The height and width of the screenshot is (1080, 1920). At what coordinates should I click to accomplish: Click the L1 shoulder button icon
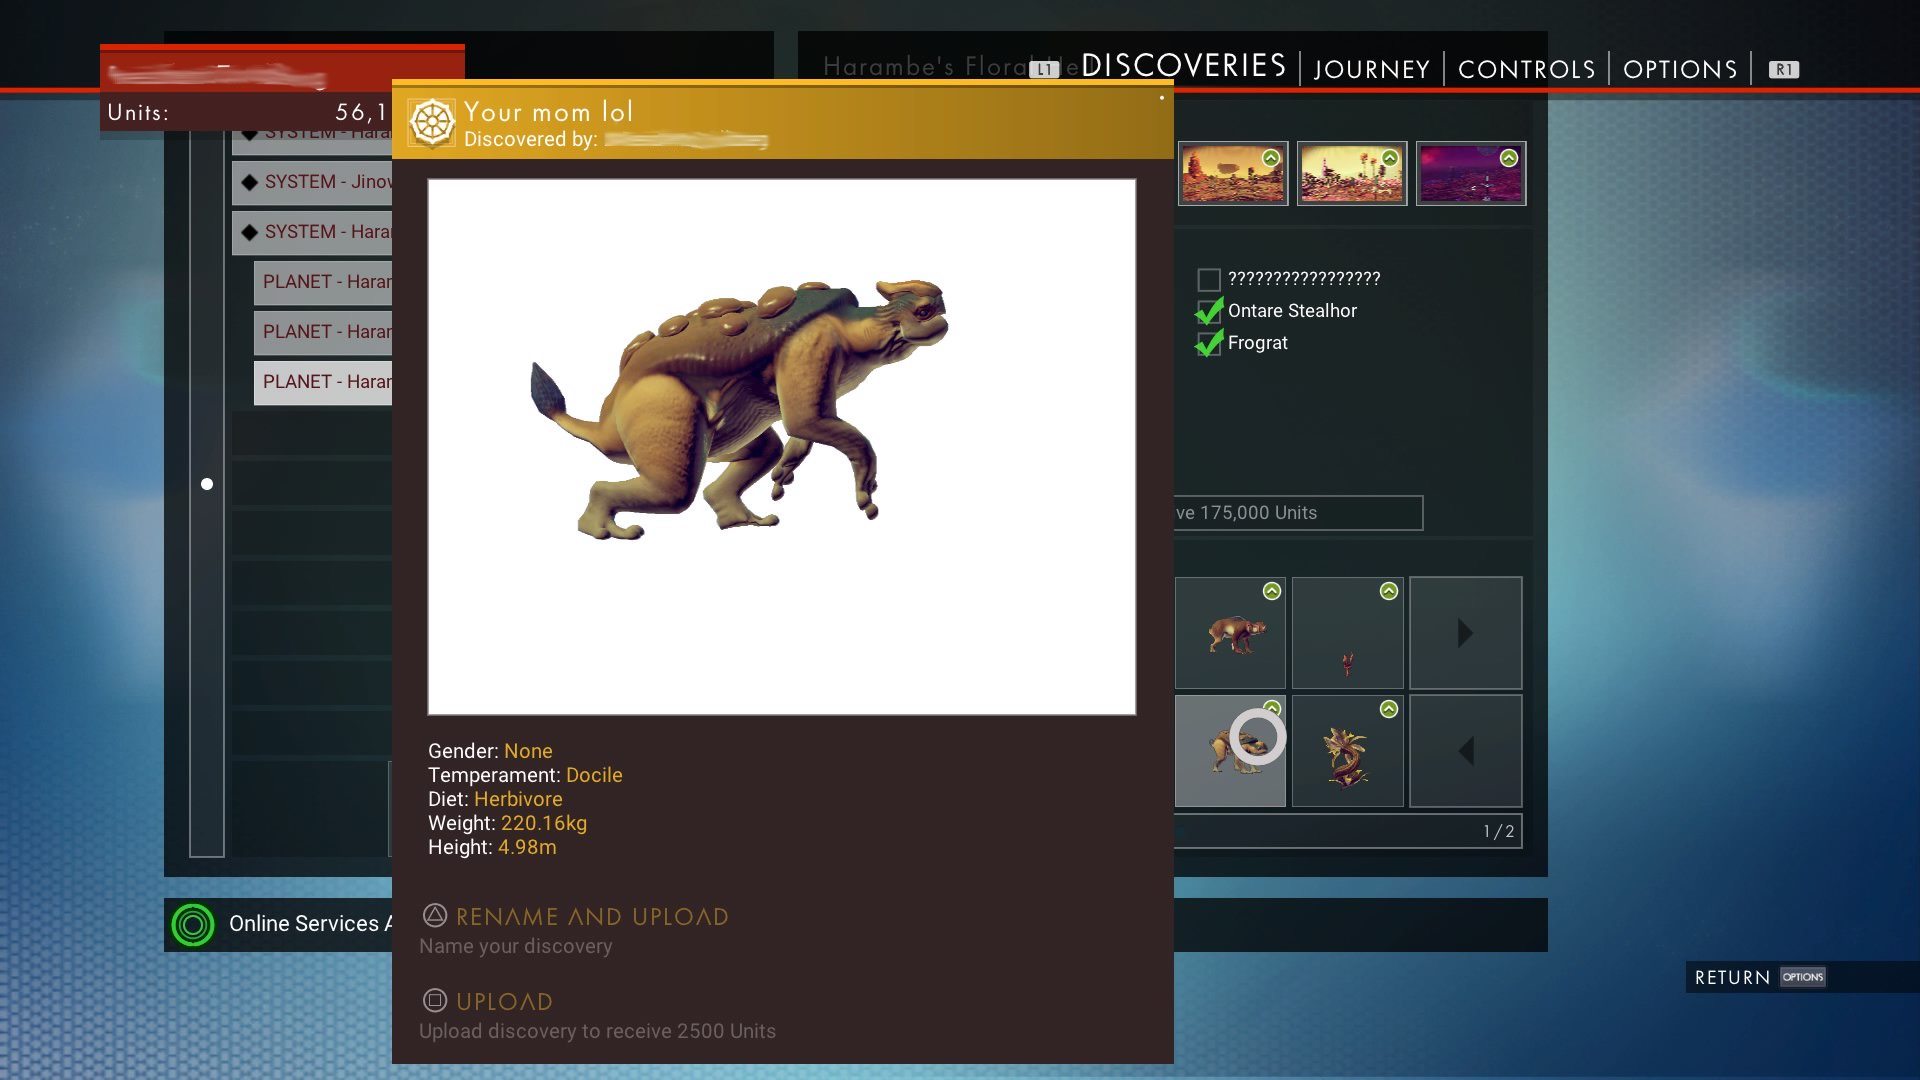[x=1044, y=69]
